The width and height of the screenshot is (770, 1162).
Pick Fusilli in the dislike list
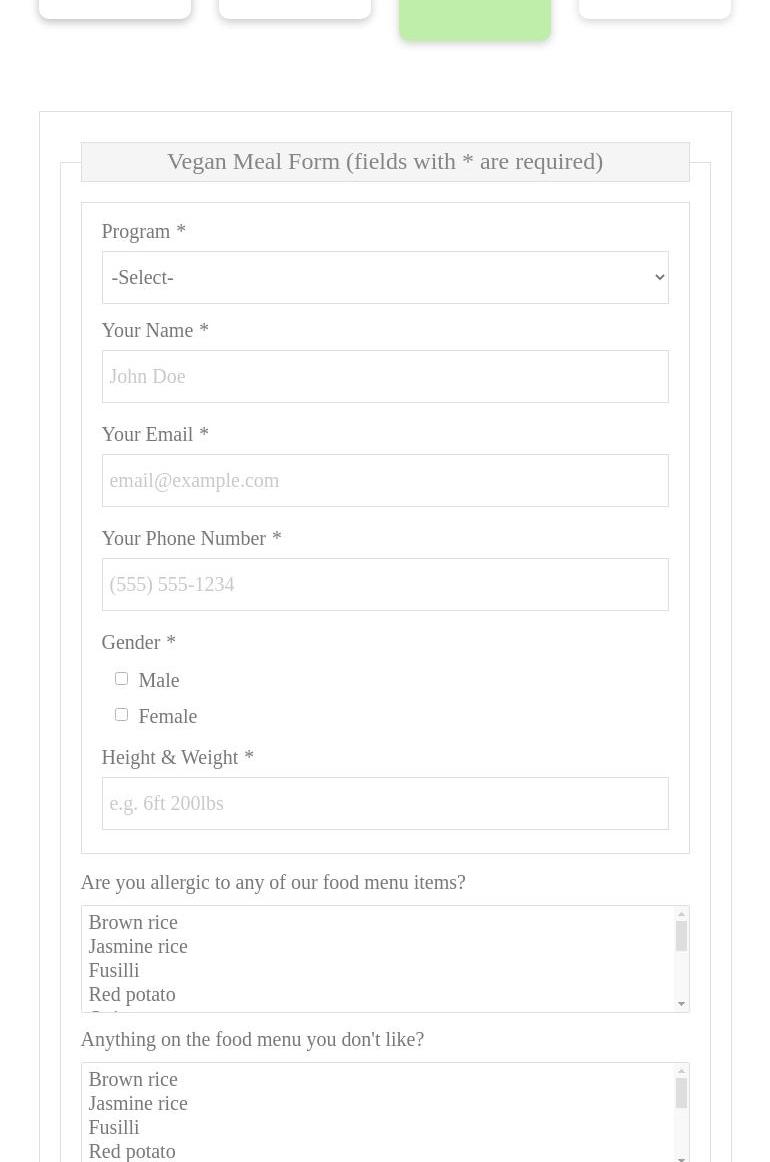coord(114,1127)
